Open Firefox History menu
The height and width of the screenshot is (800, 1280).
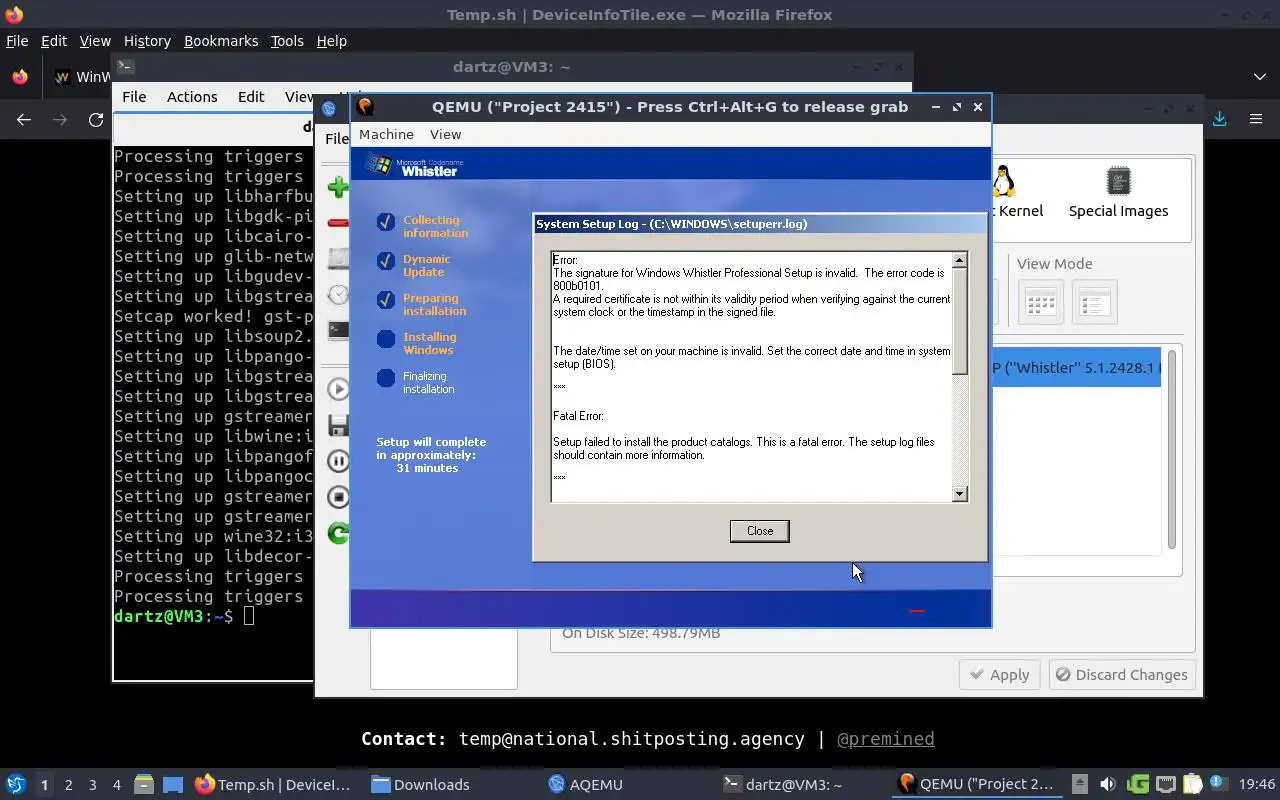[147, 41]
